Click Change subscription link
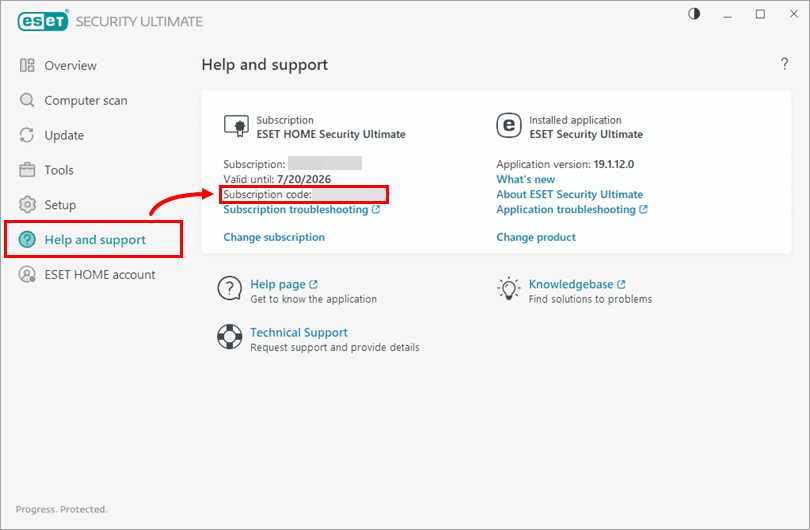The image size is (810, 530). (274, 237)
